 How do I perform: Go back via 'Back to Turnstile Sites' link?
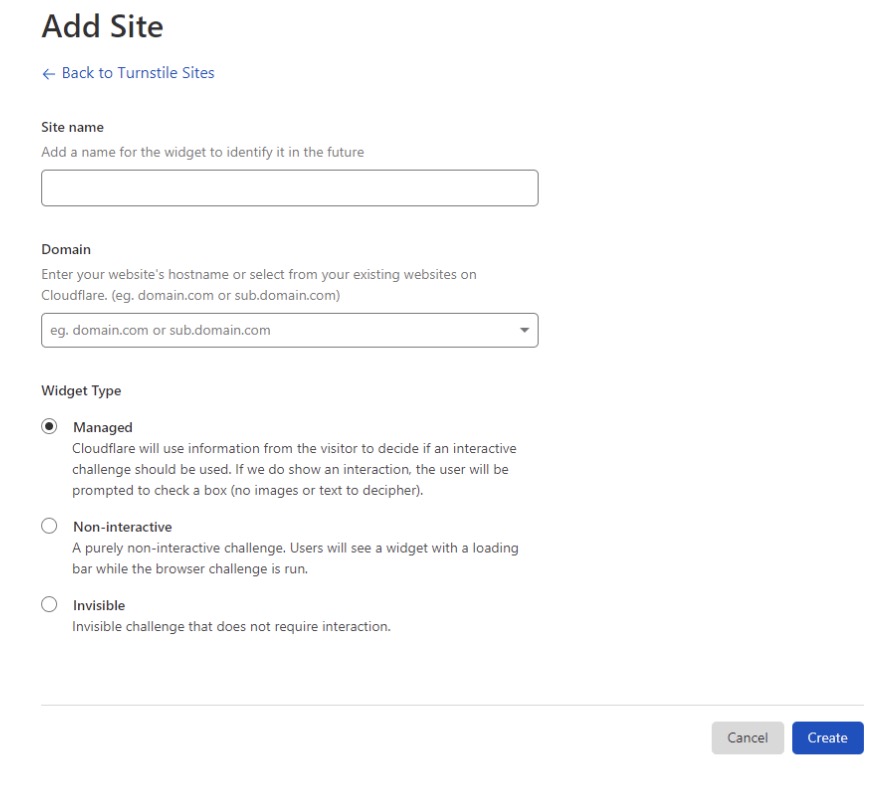(137, 73)
